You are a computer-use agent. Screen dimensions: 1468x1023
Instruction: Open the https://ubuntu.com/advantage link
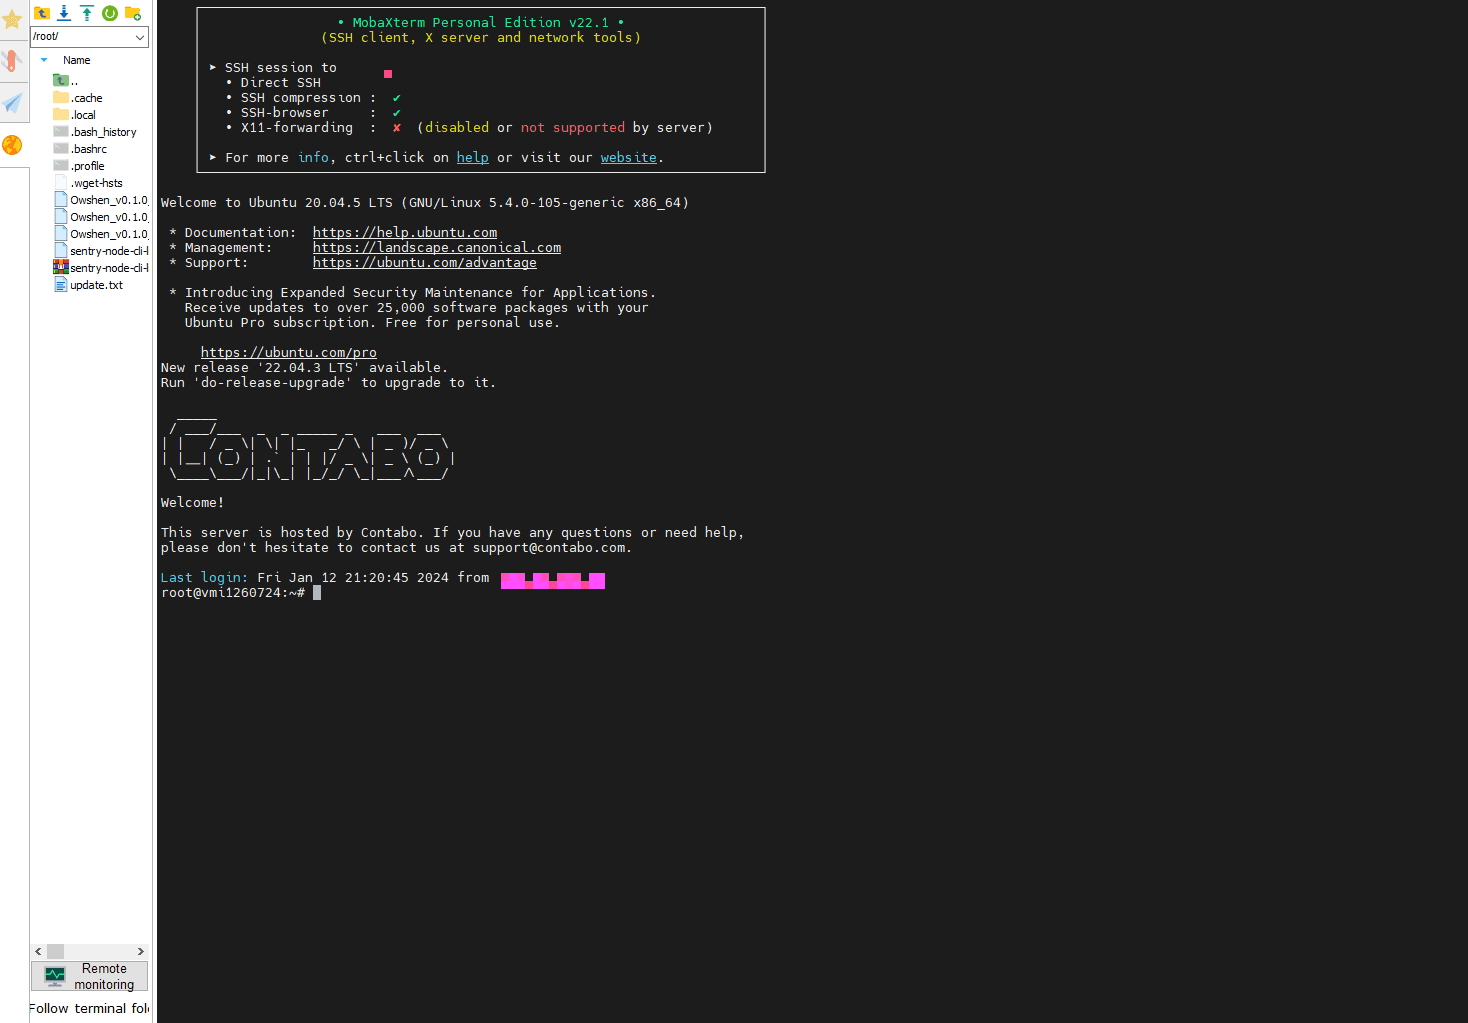(x=425, y=263)
